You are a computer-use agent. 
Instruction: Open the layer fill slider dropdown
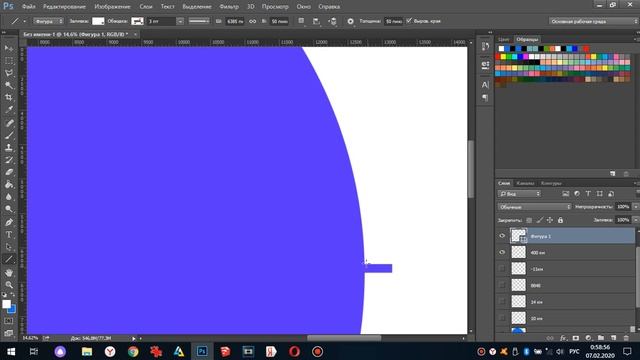point(636,220)
